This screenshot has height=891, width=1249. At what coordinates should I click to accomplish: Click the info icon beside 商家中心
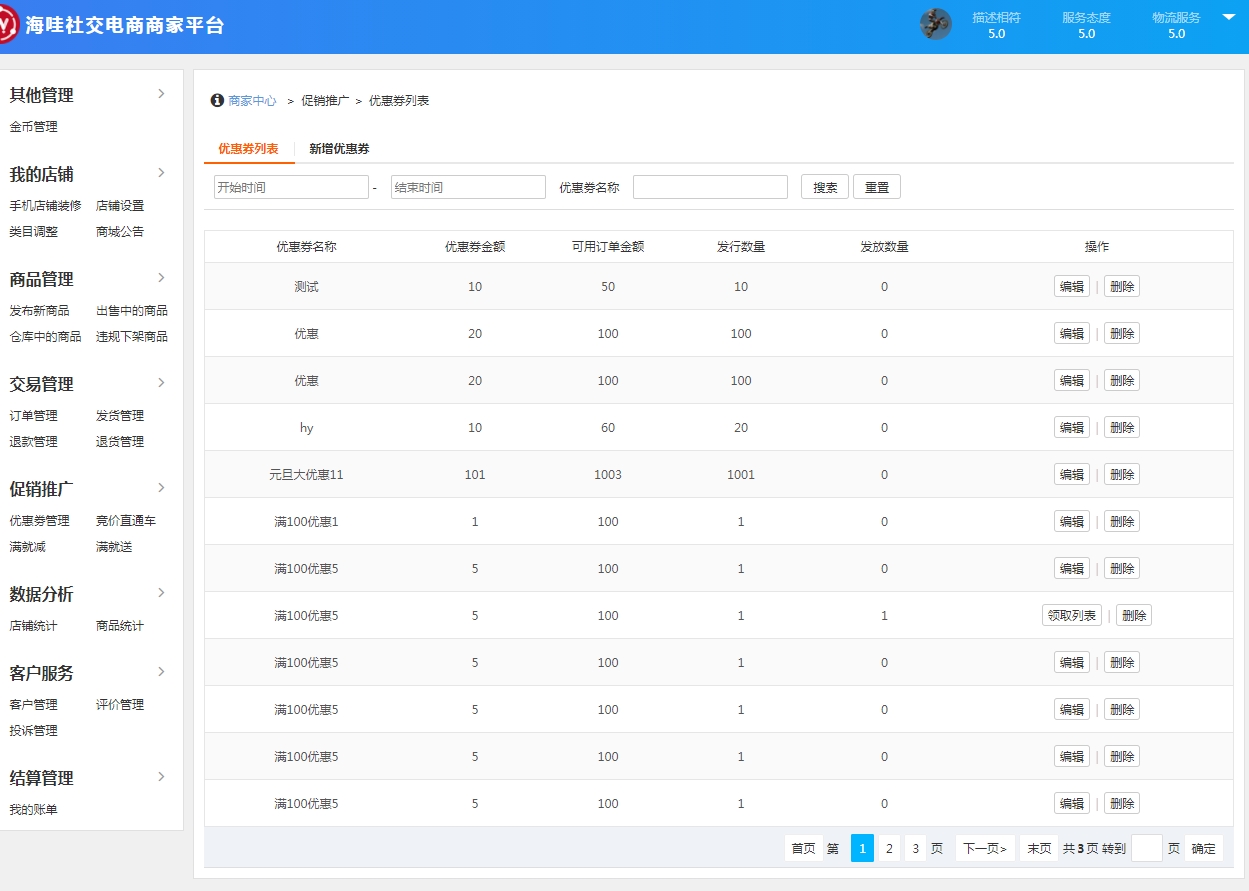coord(217,100)
